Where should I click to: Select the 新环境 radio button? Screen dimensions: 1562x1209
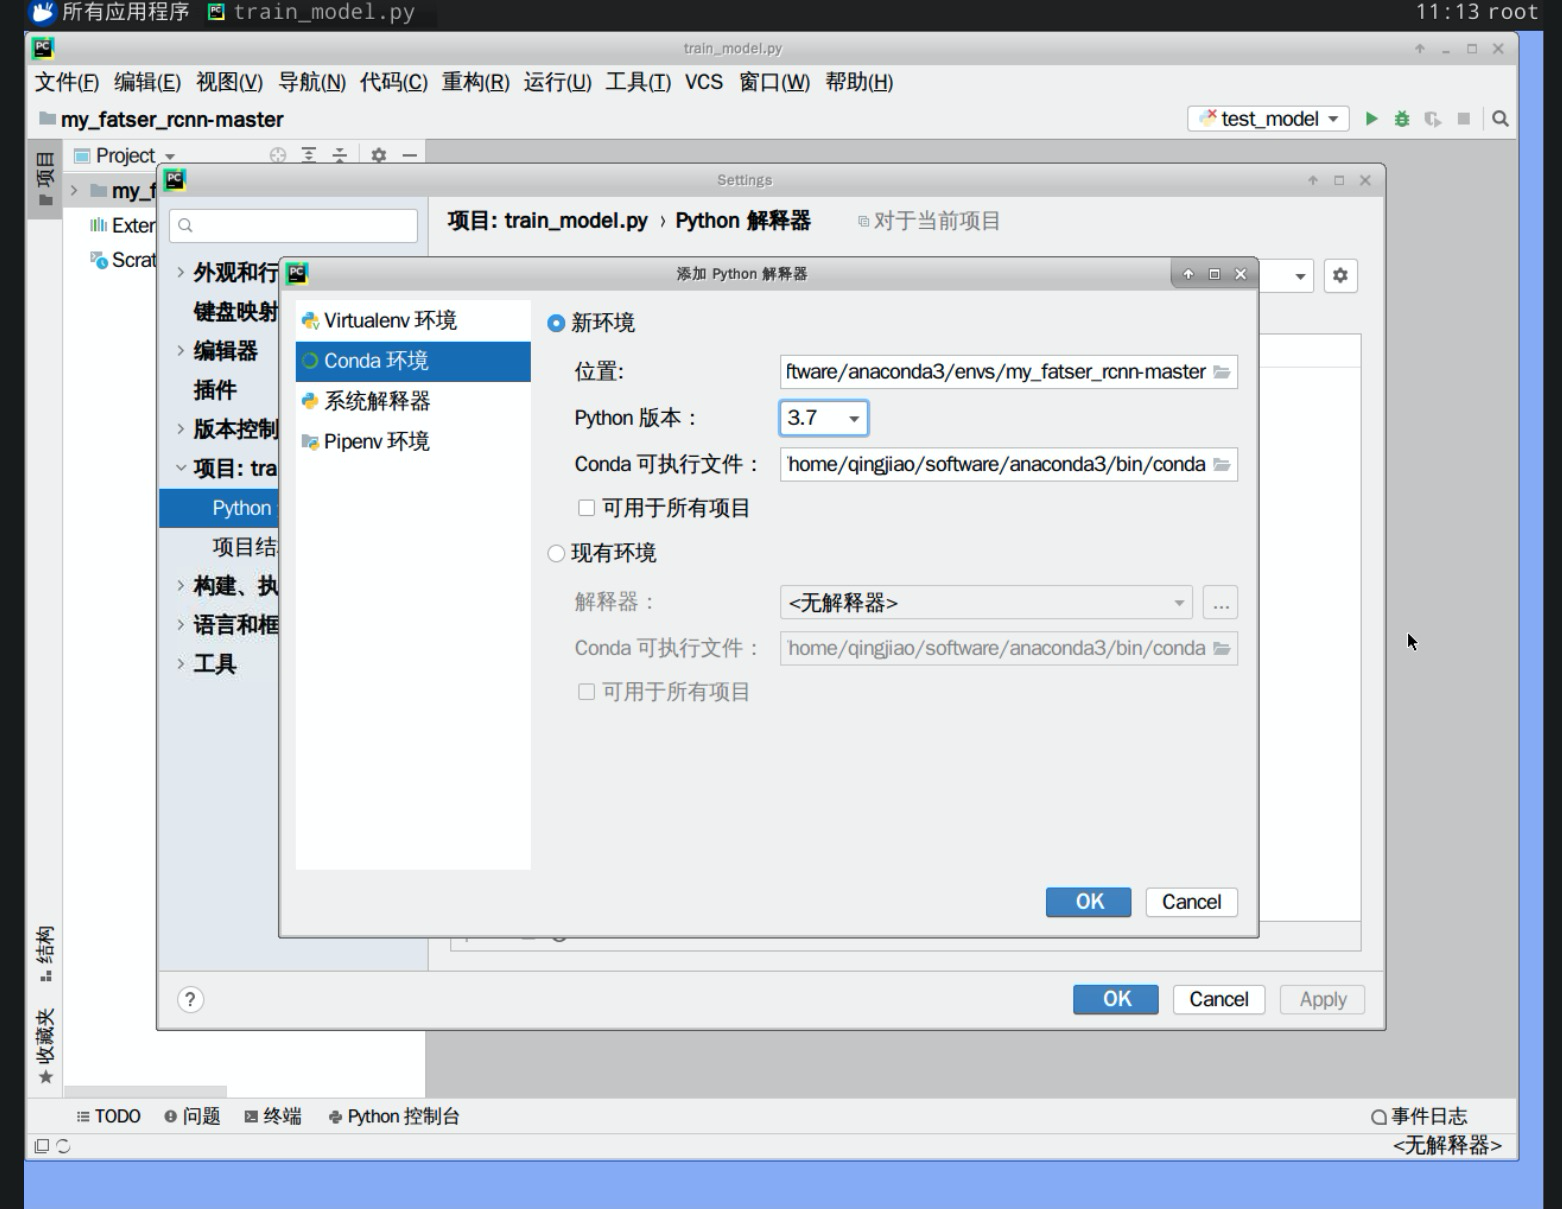557,323
